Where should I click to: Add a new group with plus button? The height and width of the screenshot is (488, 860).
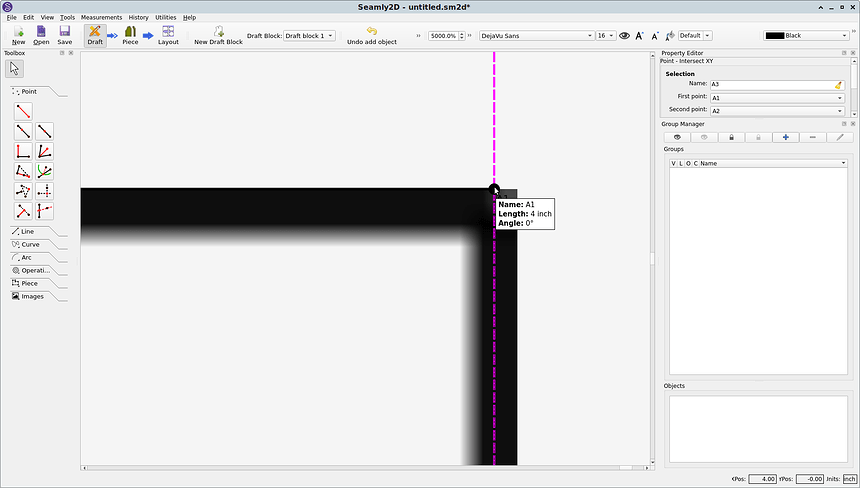tap(785, 137)
